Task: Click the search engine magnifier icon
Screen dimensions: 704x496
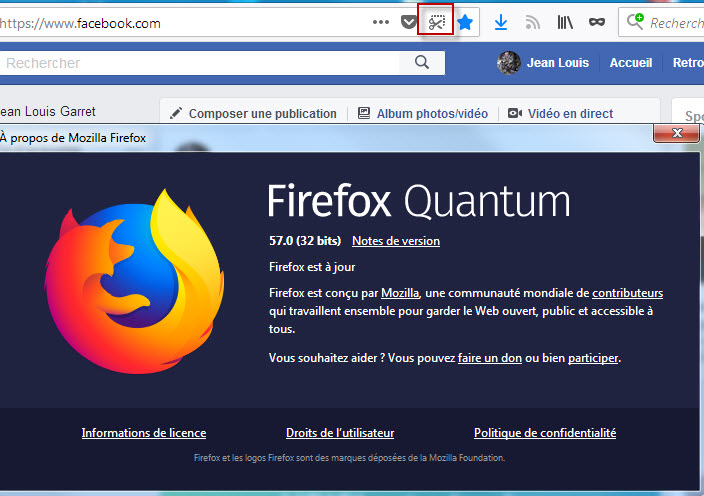Action: tap(635, 22)
